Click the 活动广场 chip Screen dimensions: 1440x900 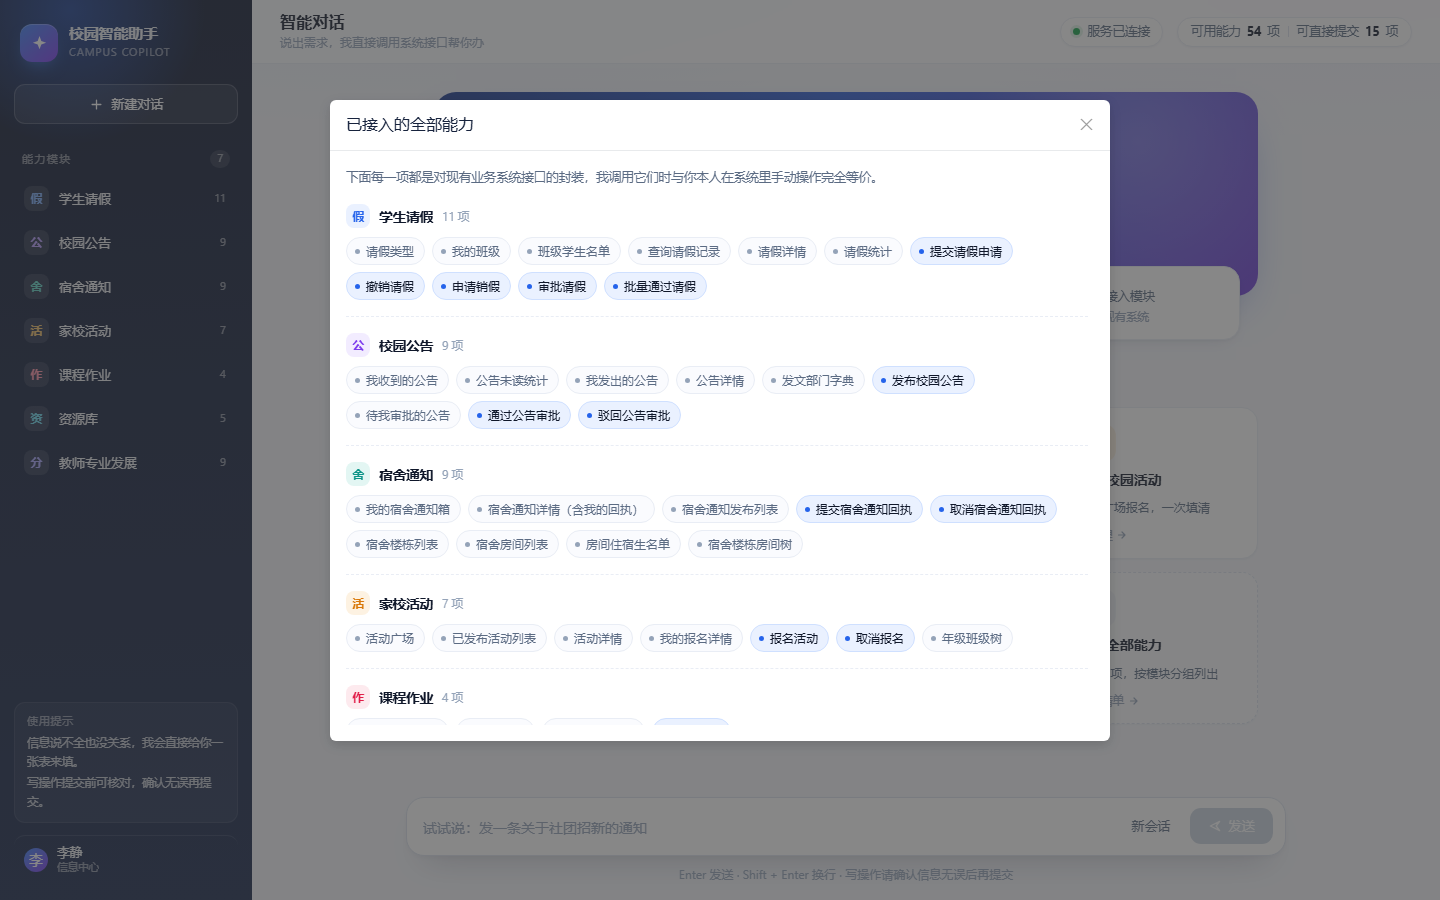click(386, 639)
